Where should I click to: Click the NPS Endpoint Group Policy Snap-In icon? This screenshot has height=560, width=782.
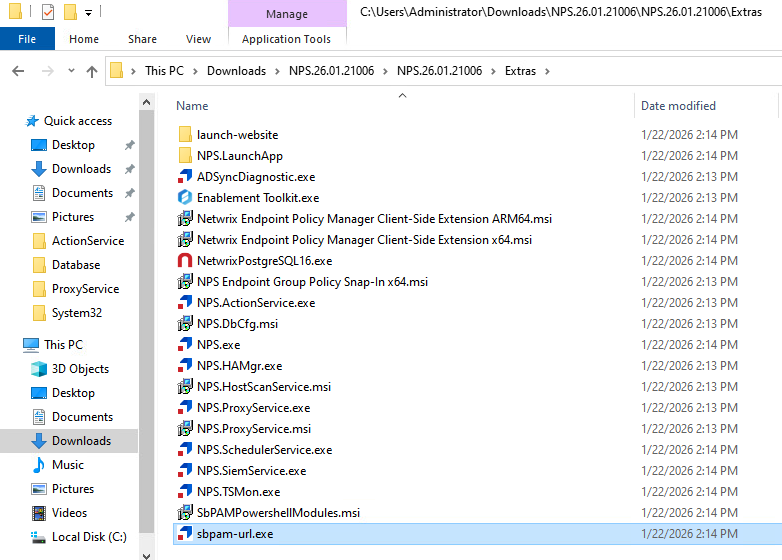(x=185, y=282)
